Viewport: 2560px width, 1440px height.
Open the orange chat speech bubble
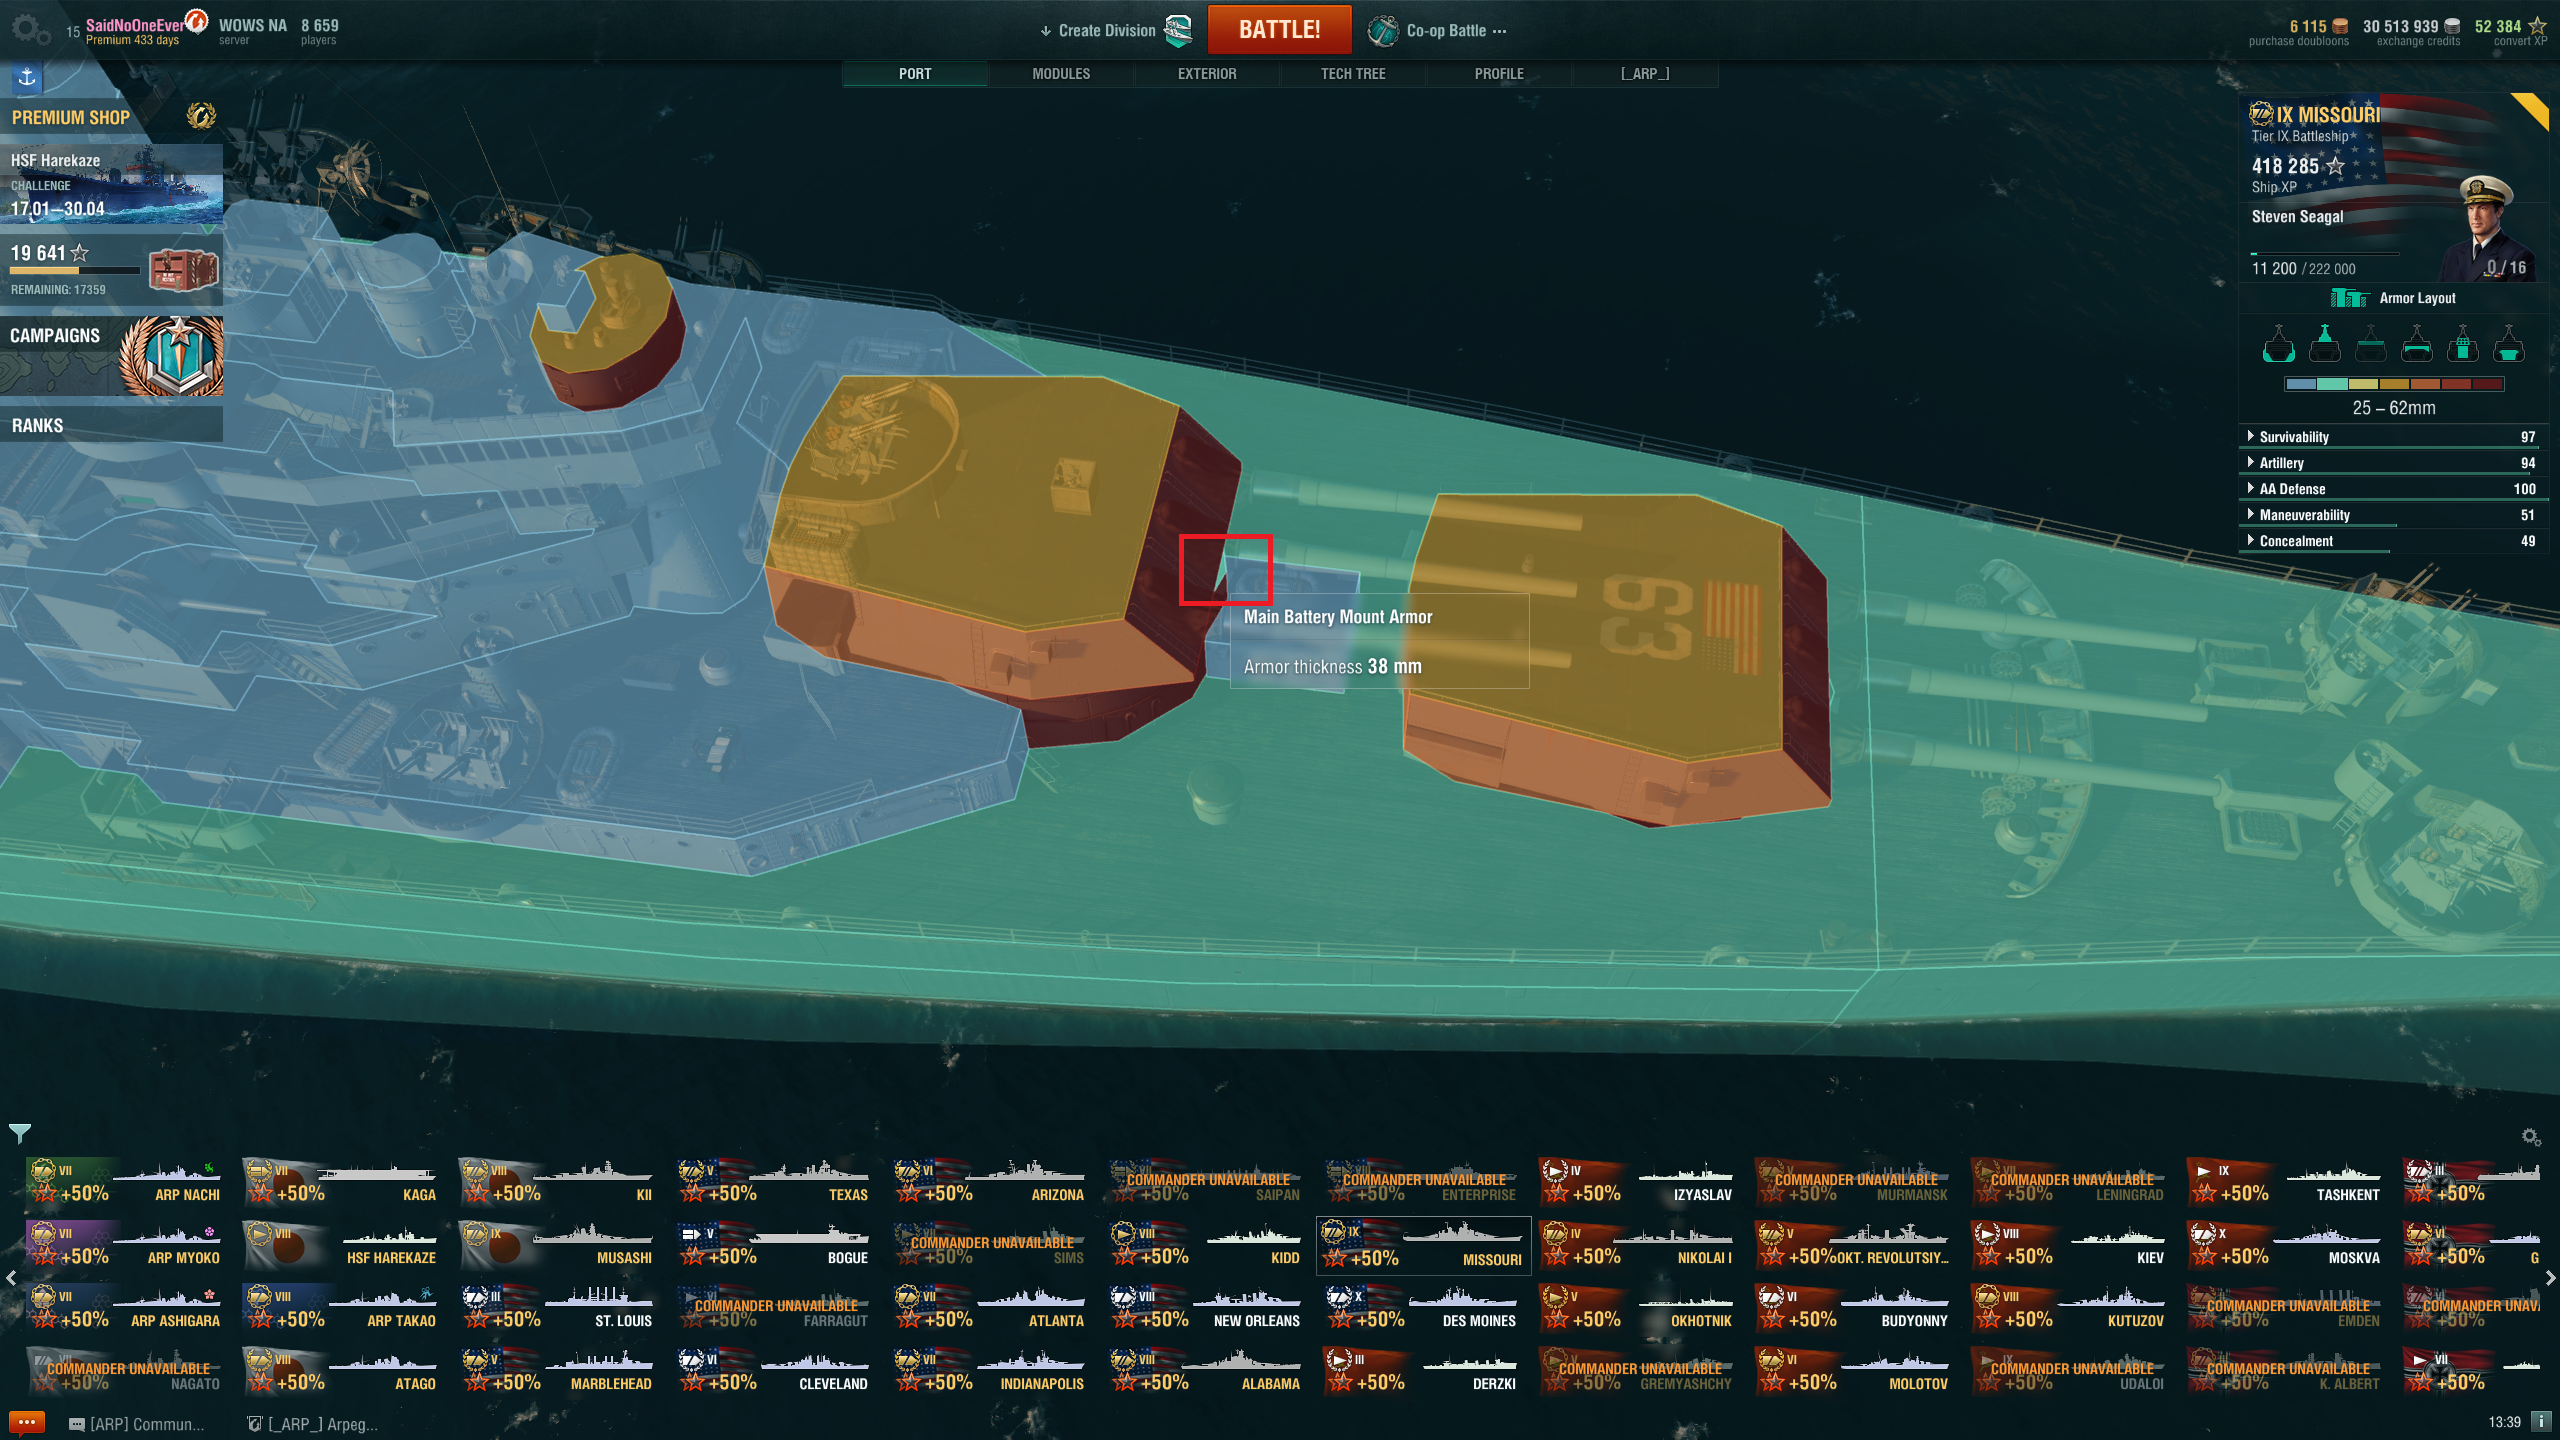click(x=27, y=1422)
